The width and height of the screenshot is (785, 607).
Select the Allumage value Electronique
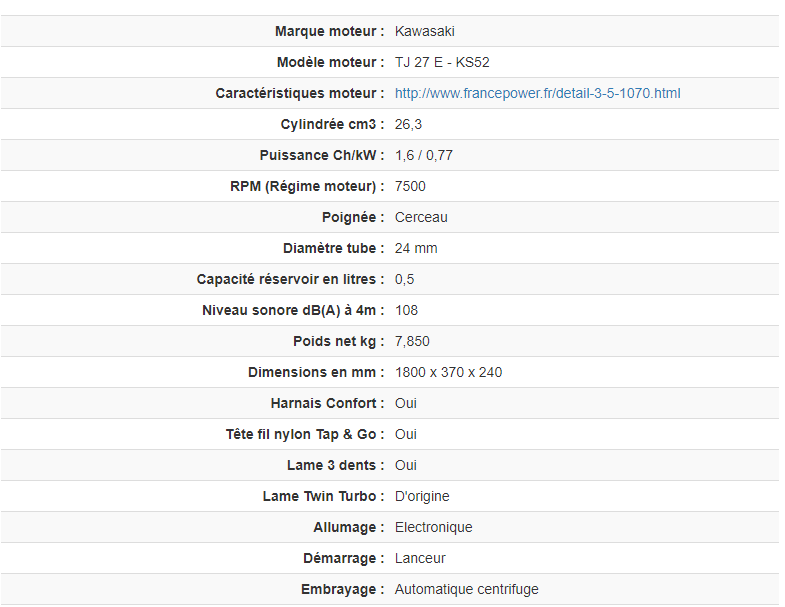pyautogui.click(x=433, y=527)
